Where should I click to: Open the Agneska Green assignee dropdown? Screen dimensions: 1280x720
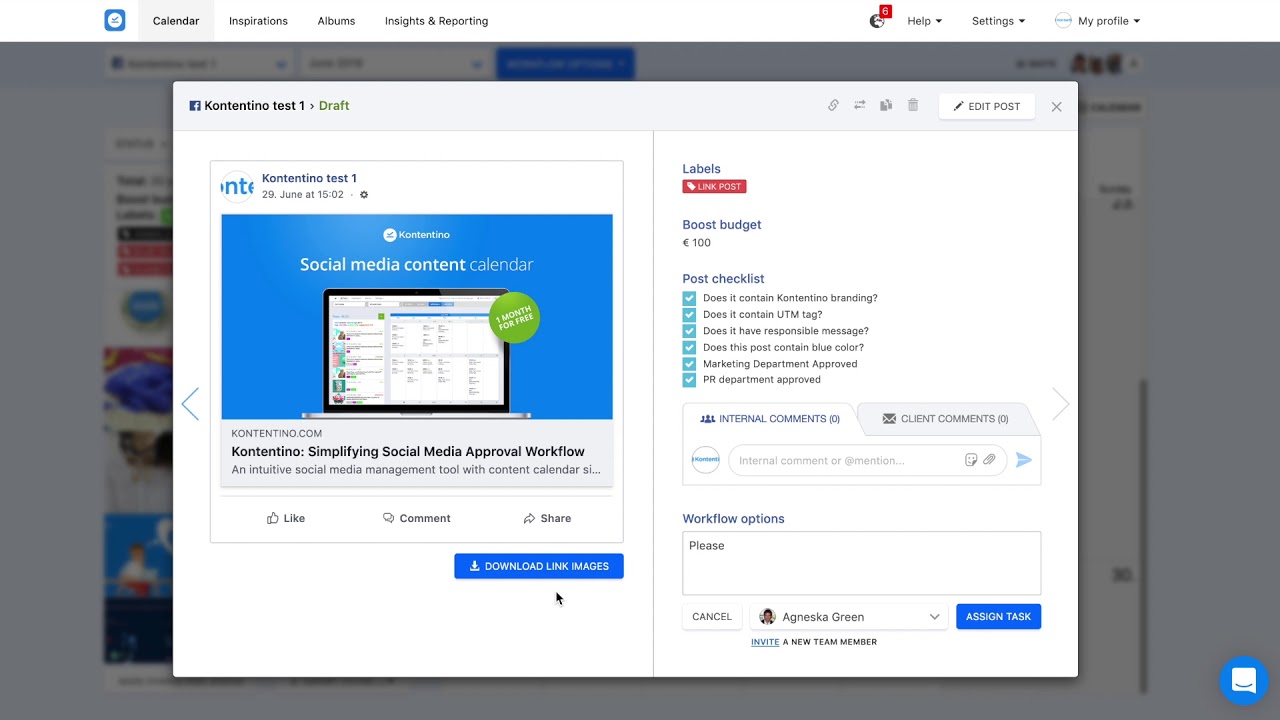[850, 617]
